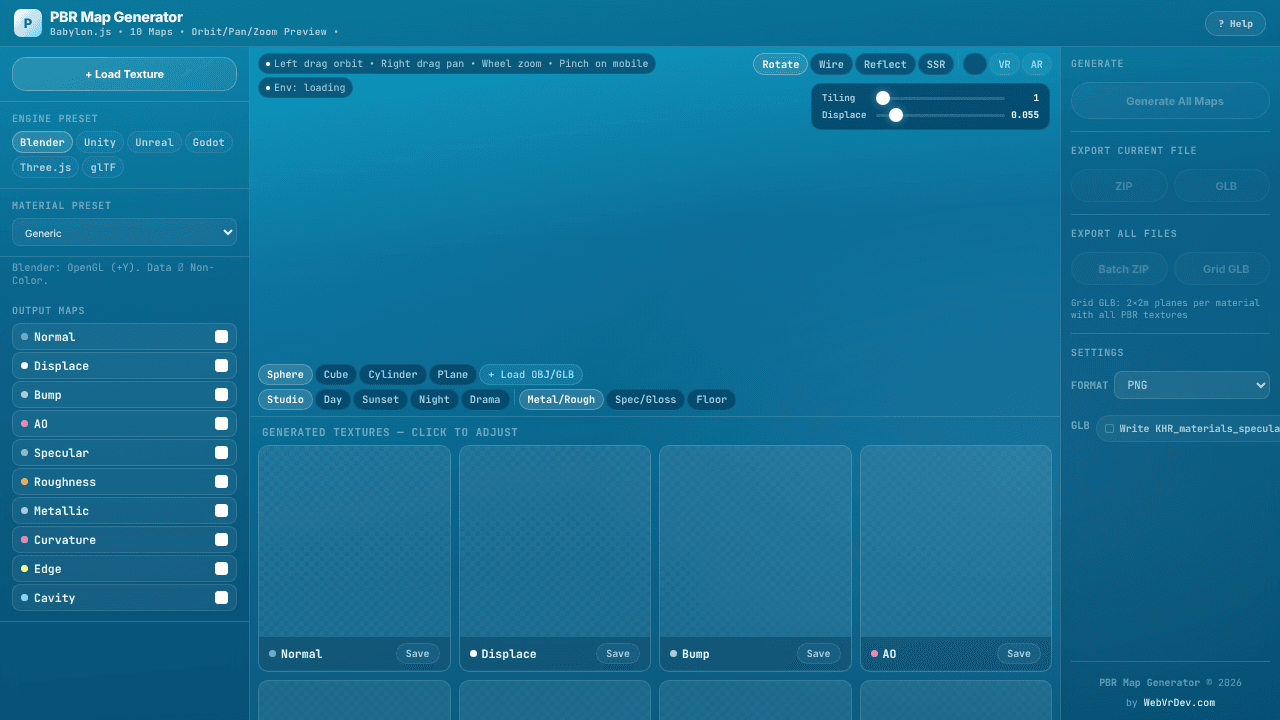Screen dimensions: 1280x720
Task: Open the WebVrDev.com footer link
Action: [1179, 702]
